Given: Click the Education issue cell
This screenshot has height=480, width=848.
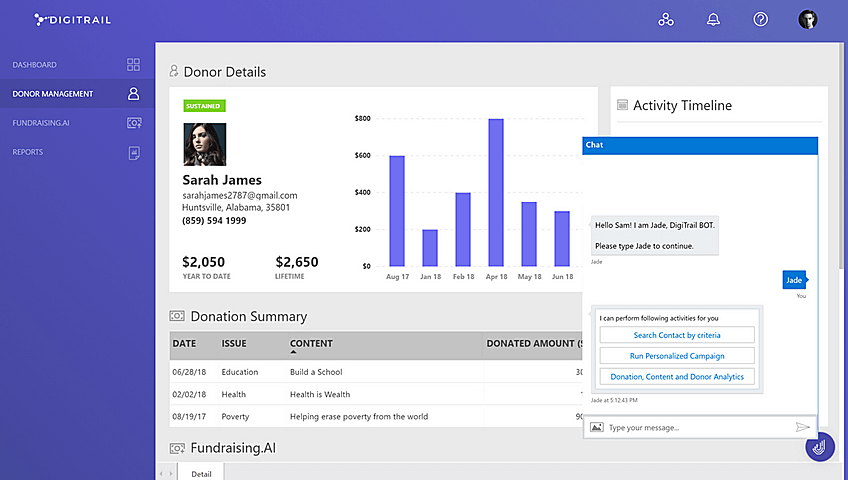Looking at the screenshot, I should click(x=240, y=372).
